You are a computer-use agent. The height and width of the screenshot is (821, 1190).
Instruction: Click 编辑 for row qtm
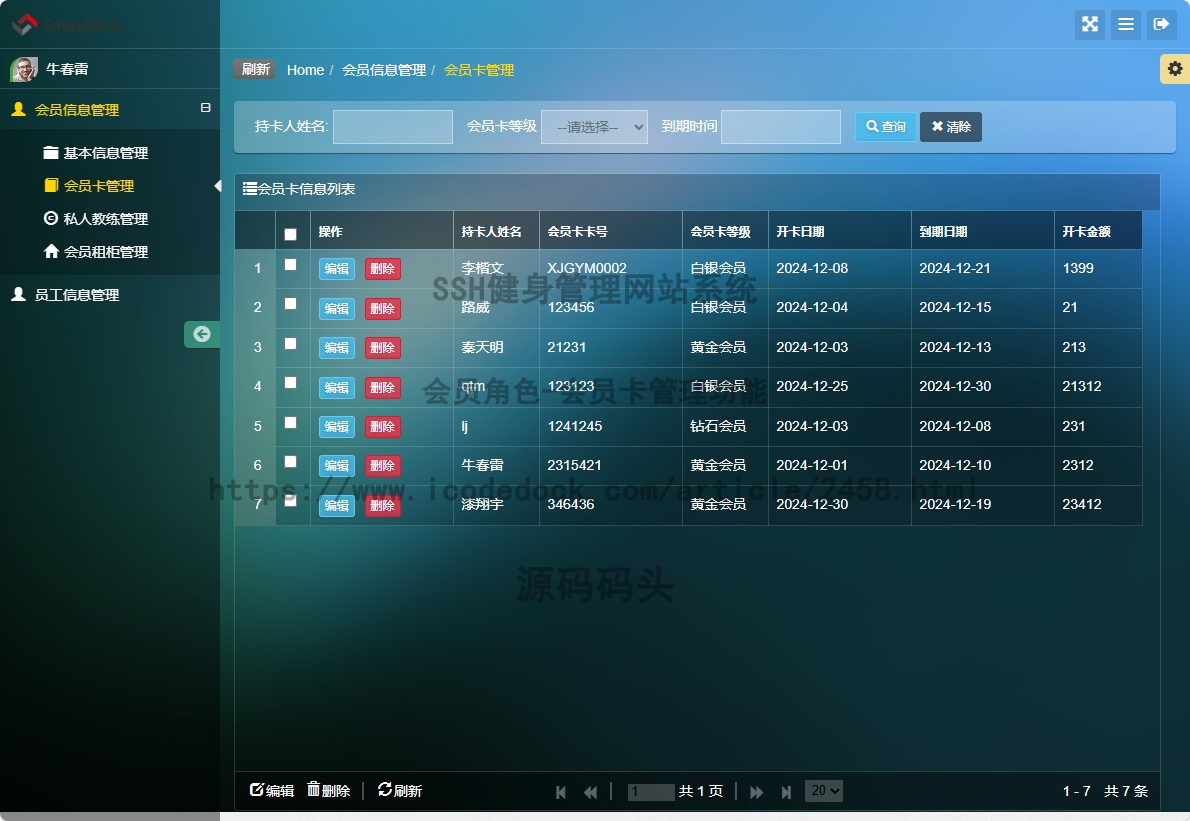[x=337, y=388]
